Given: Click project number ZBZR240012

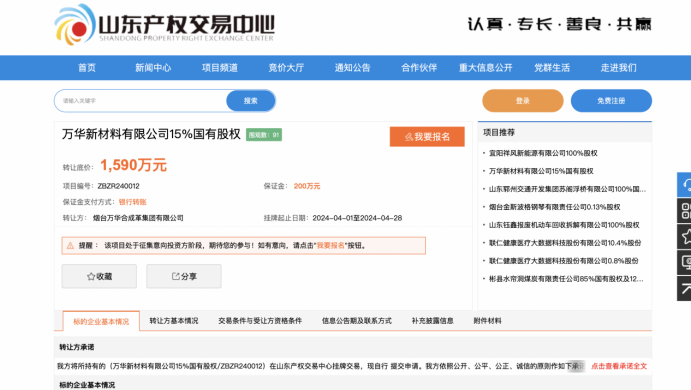Looking at the screenshot, I should tap(119, 186).
